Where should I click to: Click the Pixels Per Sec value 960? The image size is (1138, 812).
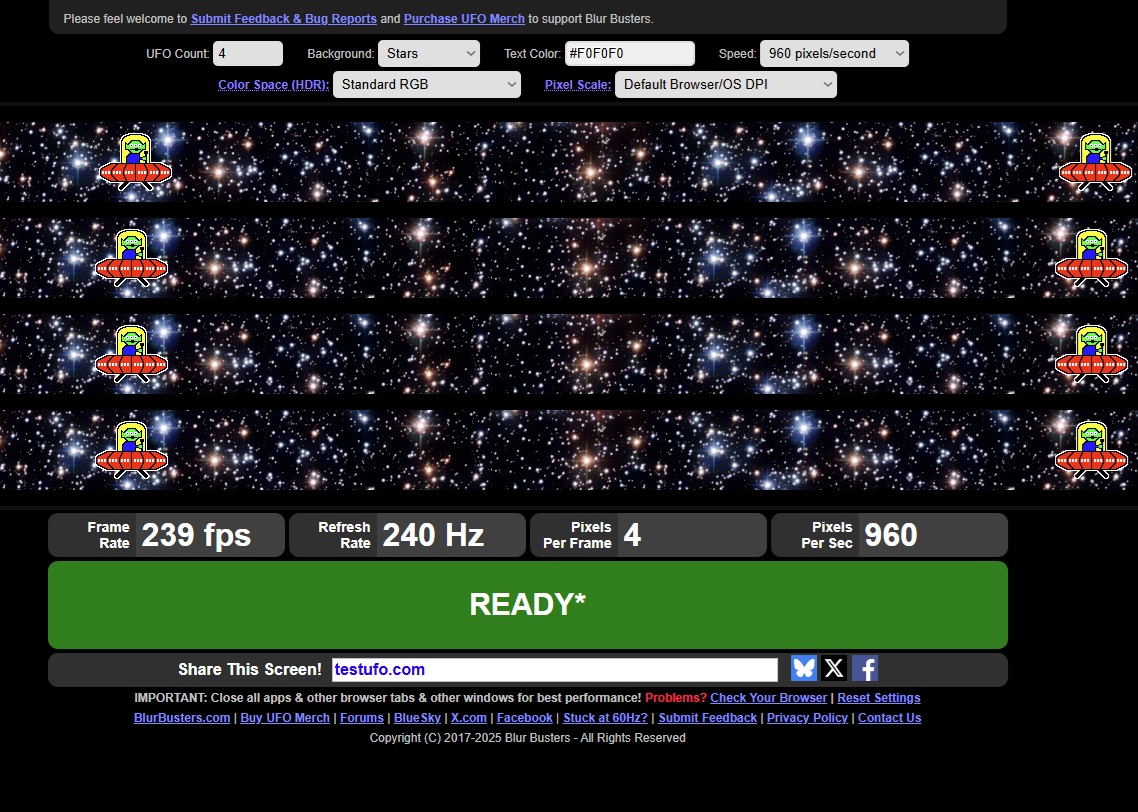click(x=891, y=536)
